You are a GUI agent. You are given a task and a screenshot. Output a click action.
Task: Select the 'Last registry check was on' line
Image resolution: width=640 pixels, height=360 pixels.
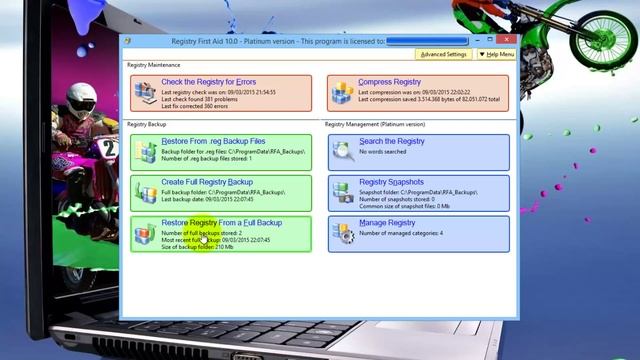pyautogui.click(x=218, y=92)
